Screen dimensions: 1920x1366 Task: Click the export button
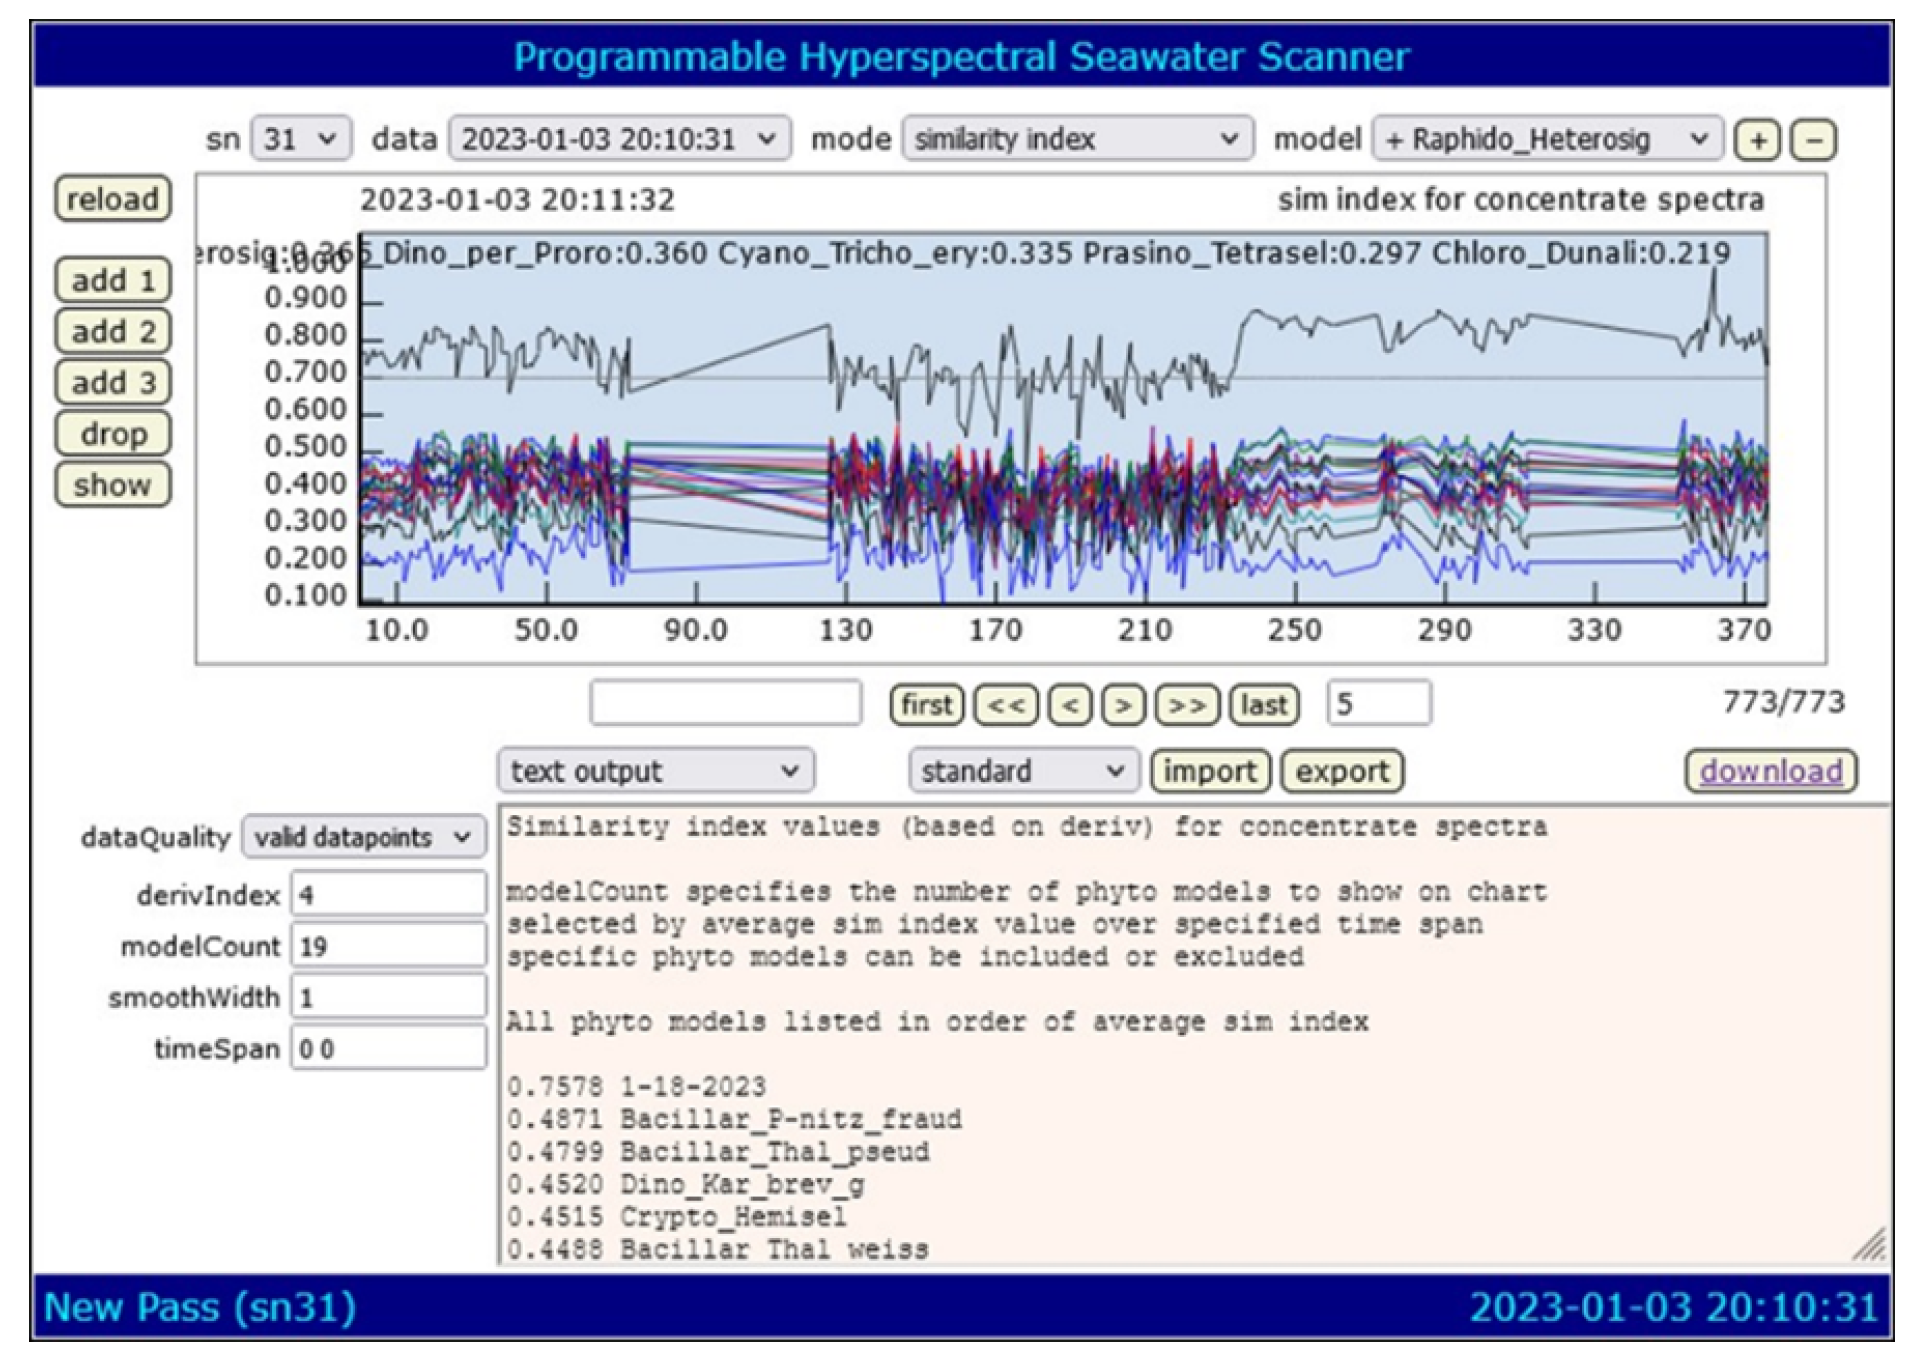click(x=1342, y=771)
